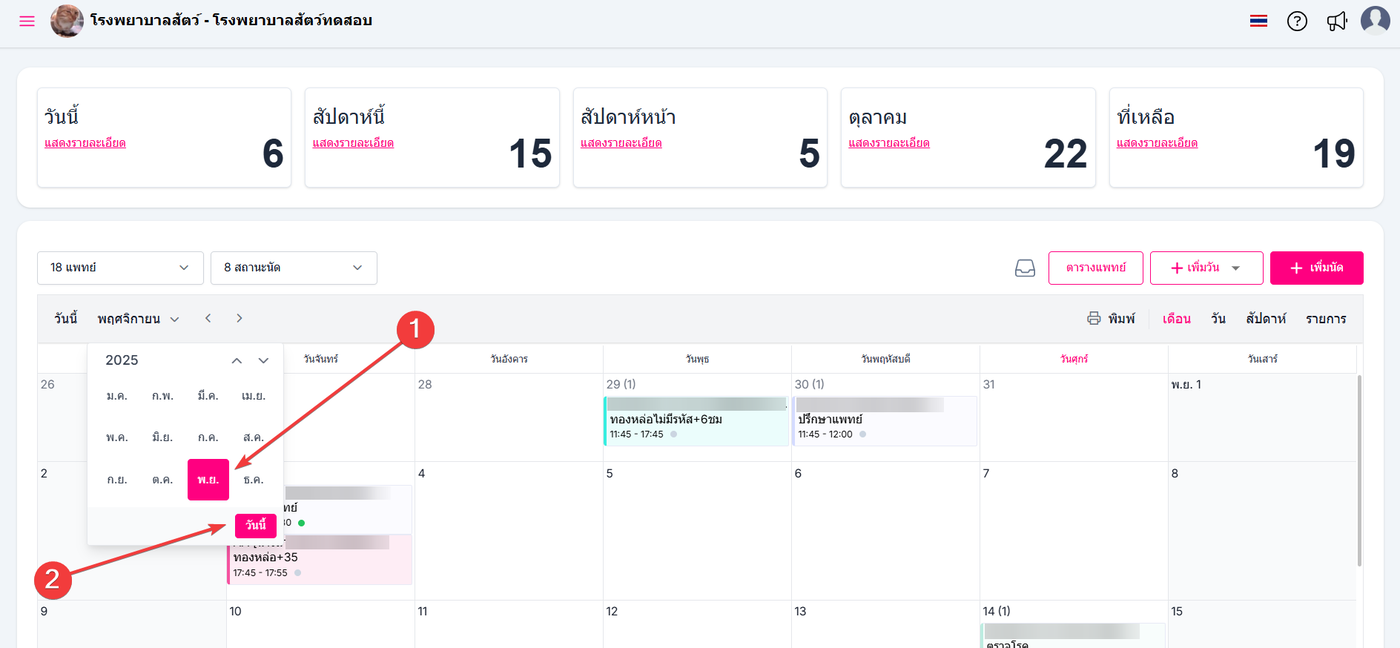
Task: Select ธ.ค. in the month picker
Action: [253, 480]
